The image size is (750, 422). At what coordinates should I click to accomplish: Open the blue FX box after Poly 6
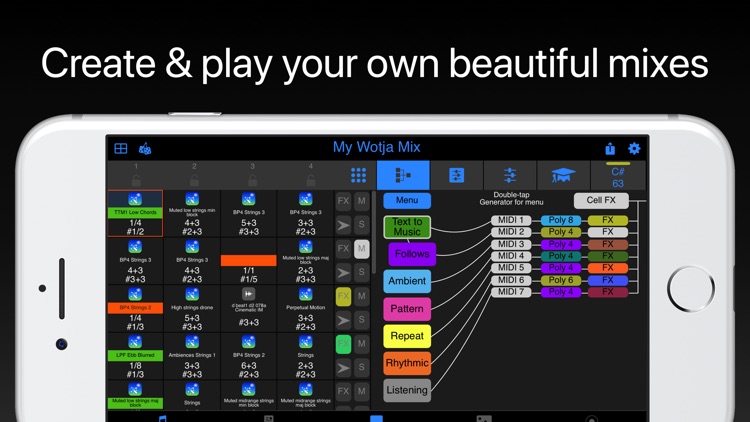[607, 280]
